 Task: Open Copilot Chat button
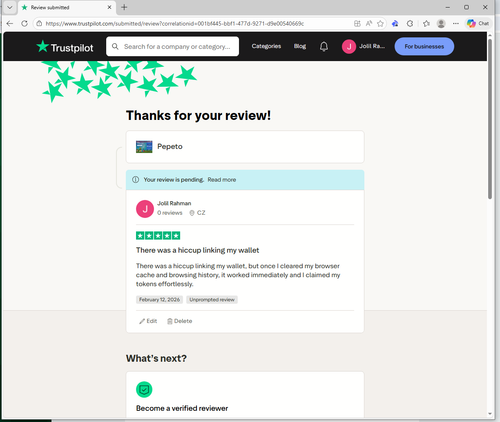coord(478,23)
